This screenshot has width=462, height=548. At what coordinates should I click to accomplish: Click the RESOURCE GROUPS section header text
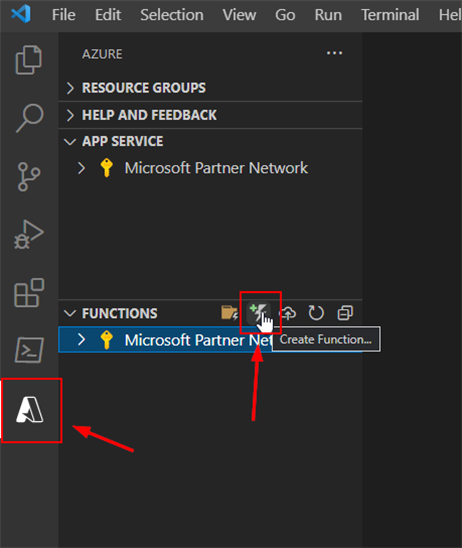144,88
